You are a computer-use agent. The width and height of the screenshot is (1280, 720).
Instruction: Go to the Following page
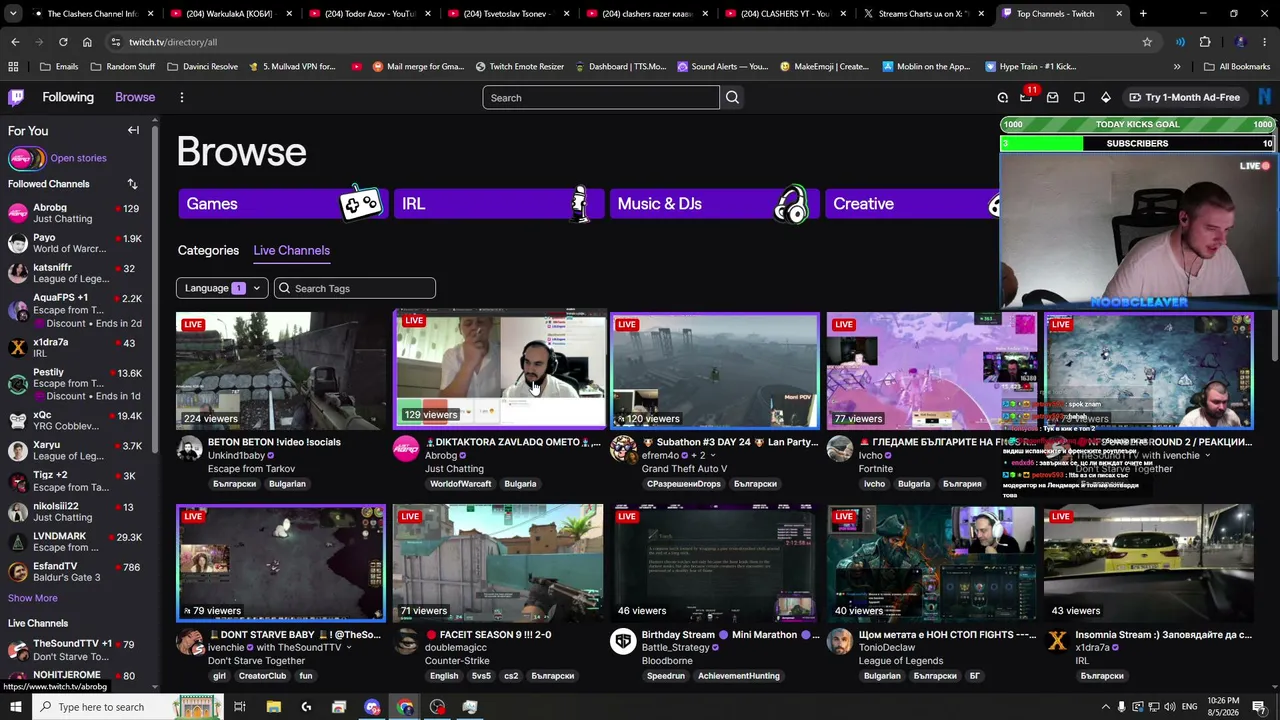pyautogui.click(x=68, y=97)
